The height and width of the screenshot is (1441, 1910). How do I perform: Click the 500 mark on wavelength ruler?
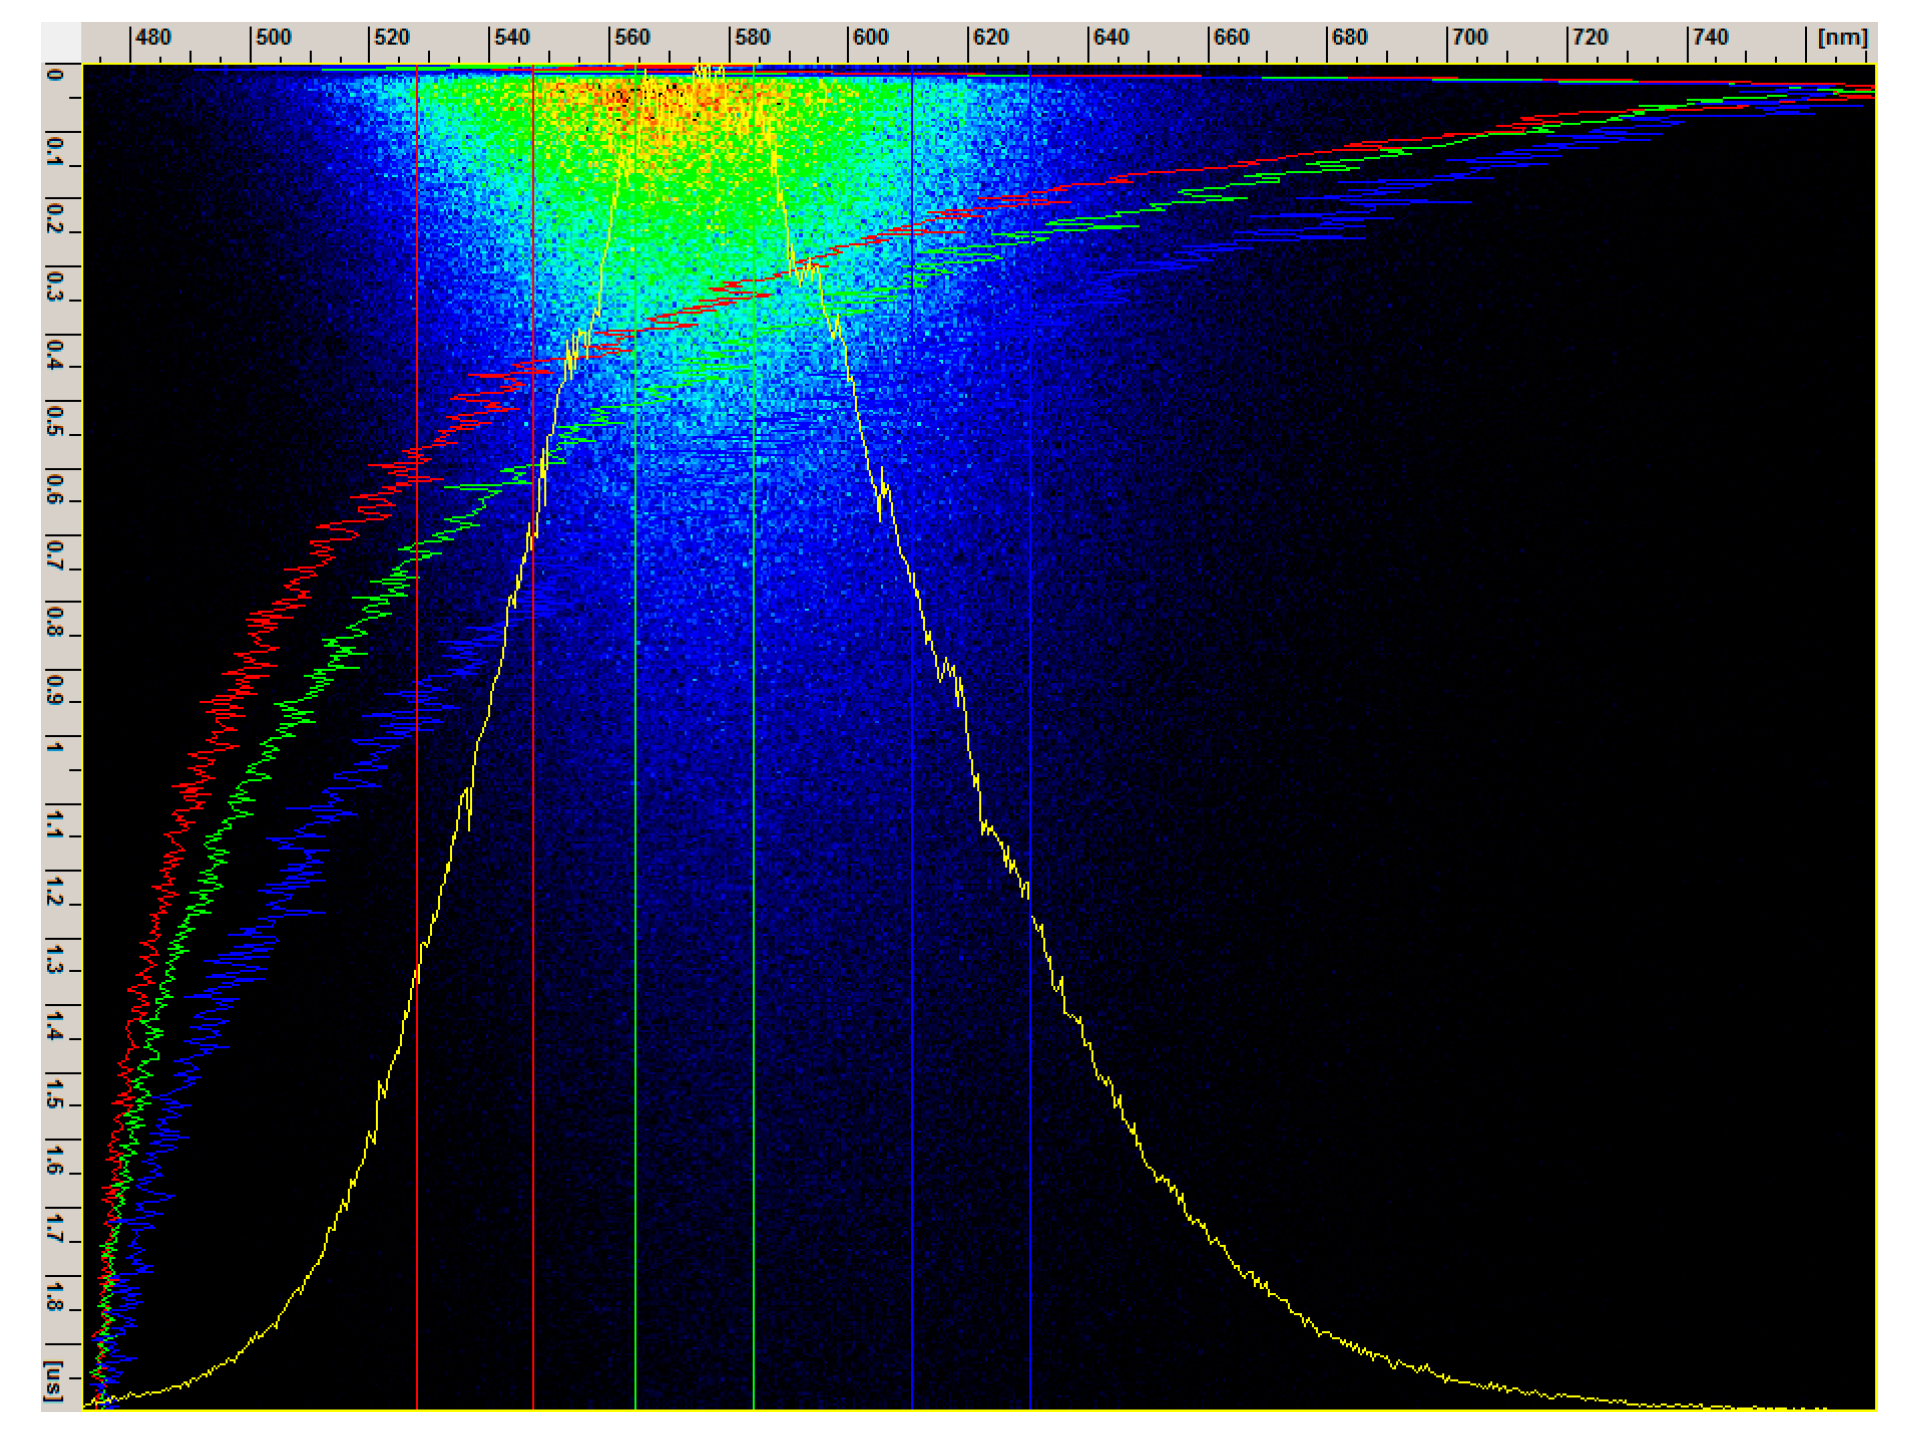[273, 38]
